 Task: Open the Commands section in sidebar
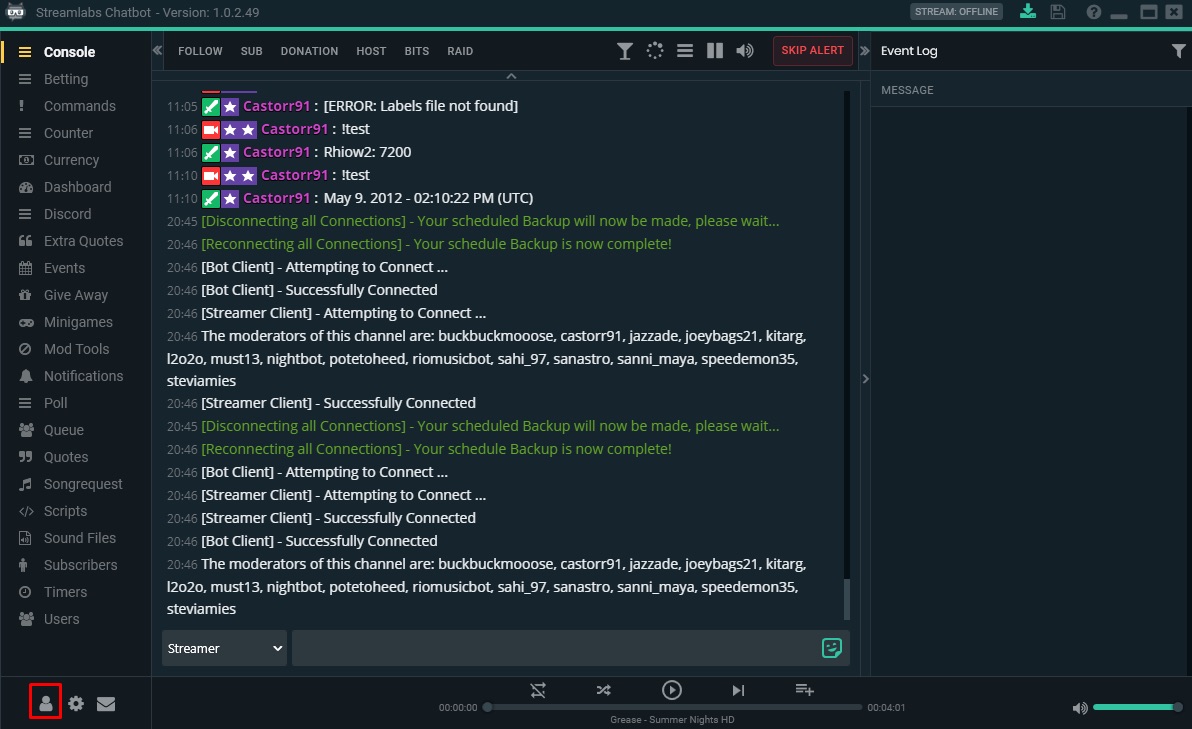point(79,106)
